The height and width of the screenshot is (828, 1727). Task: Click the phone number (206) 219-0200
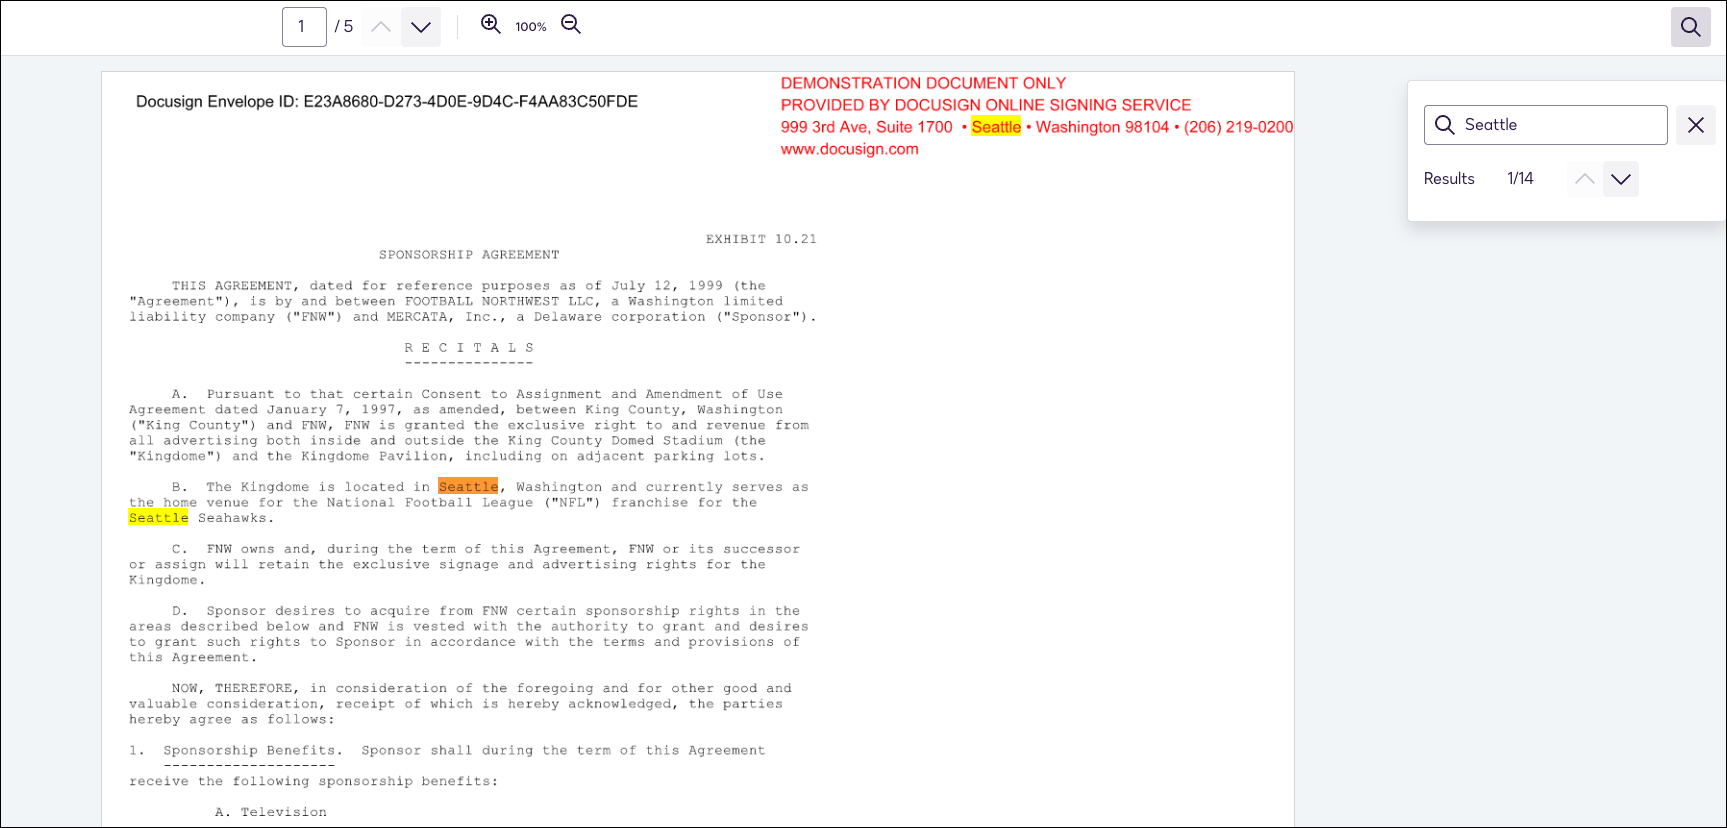[x=1239, y=127]
